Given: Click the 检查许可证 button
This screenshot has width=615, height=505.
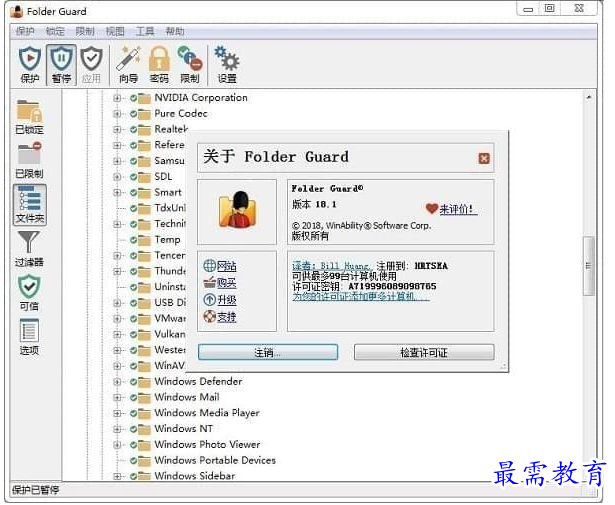Looking at the screenshot, I should (424, 352).
